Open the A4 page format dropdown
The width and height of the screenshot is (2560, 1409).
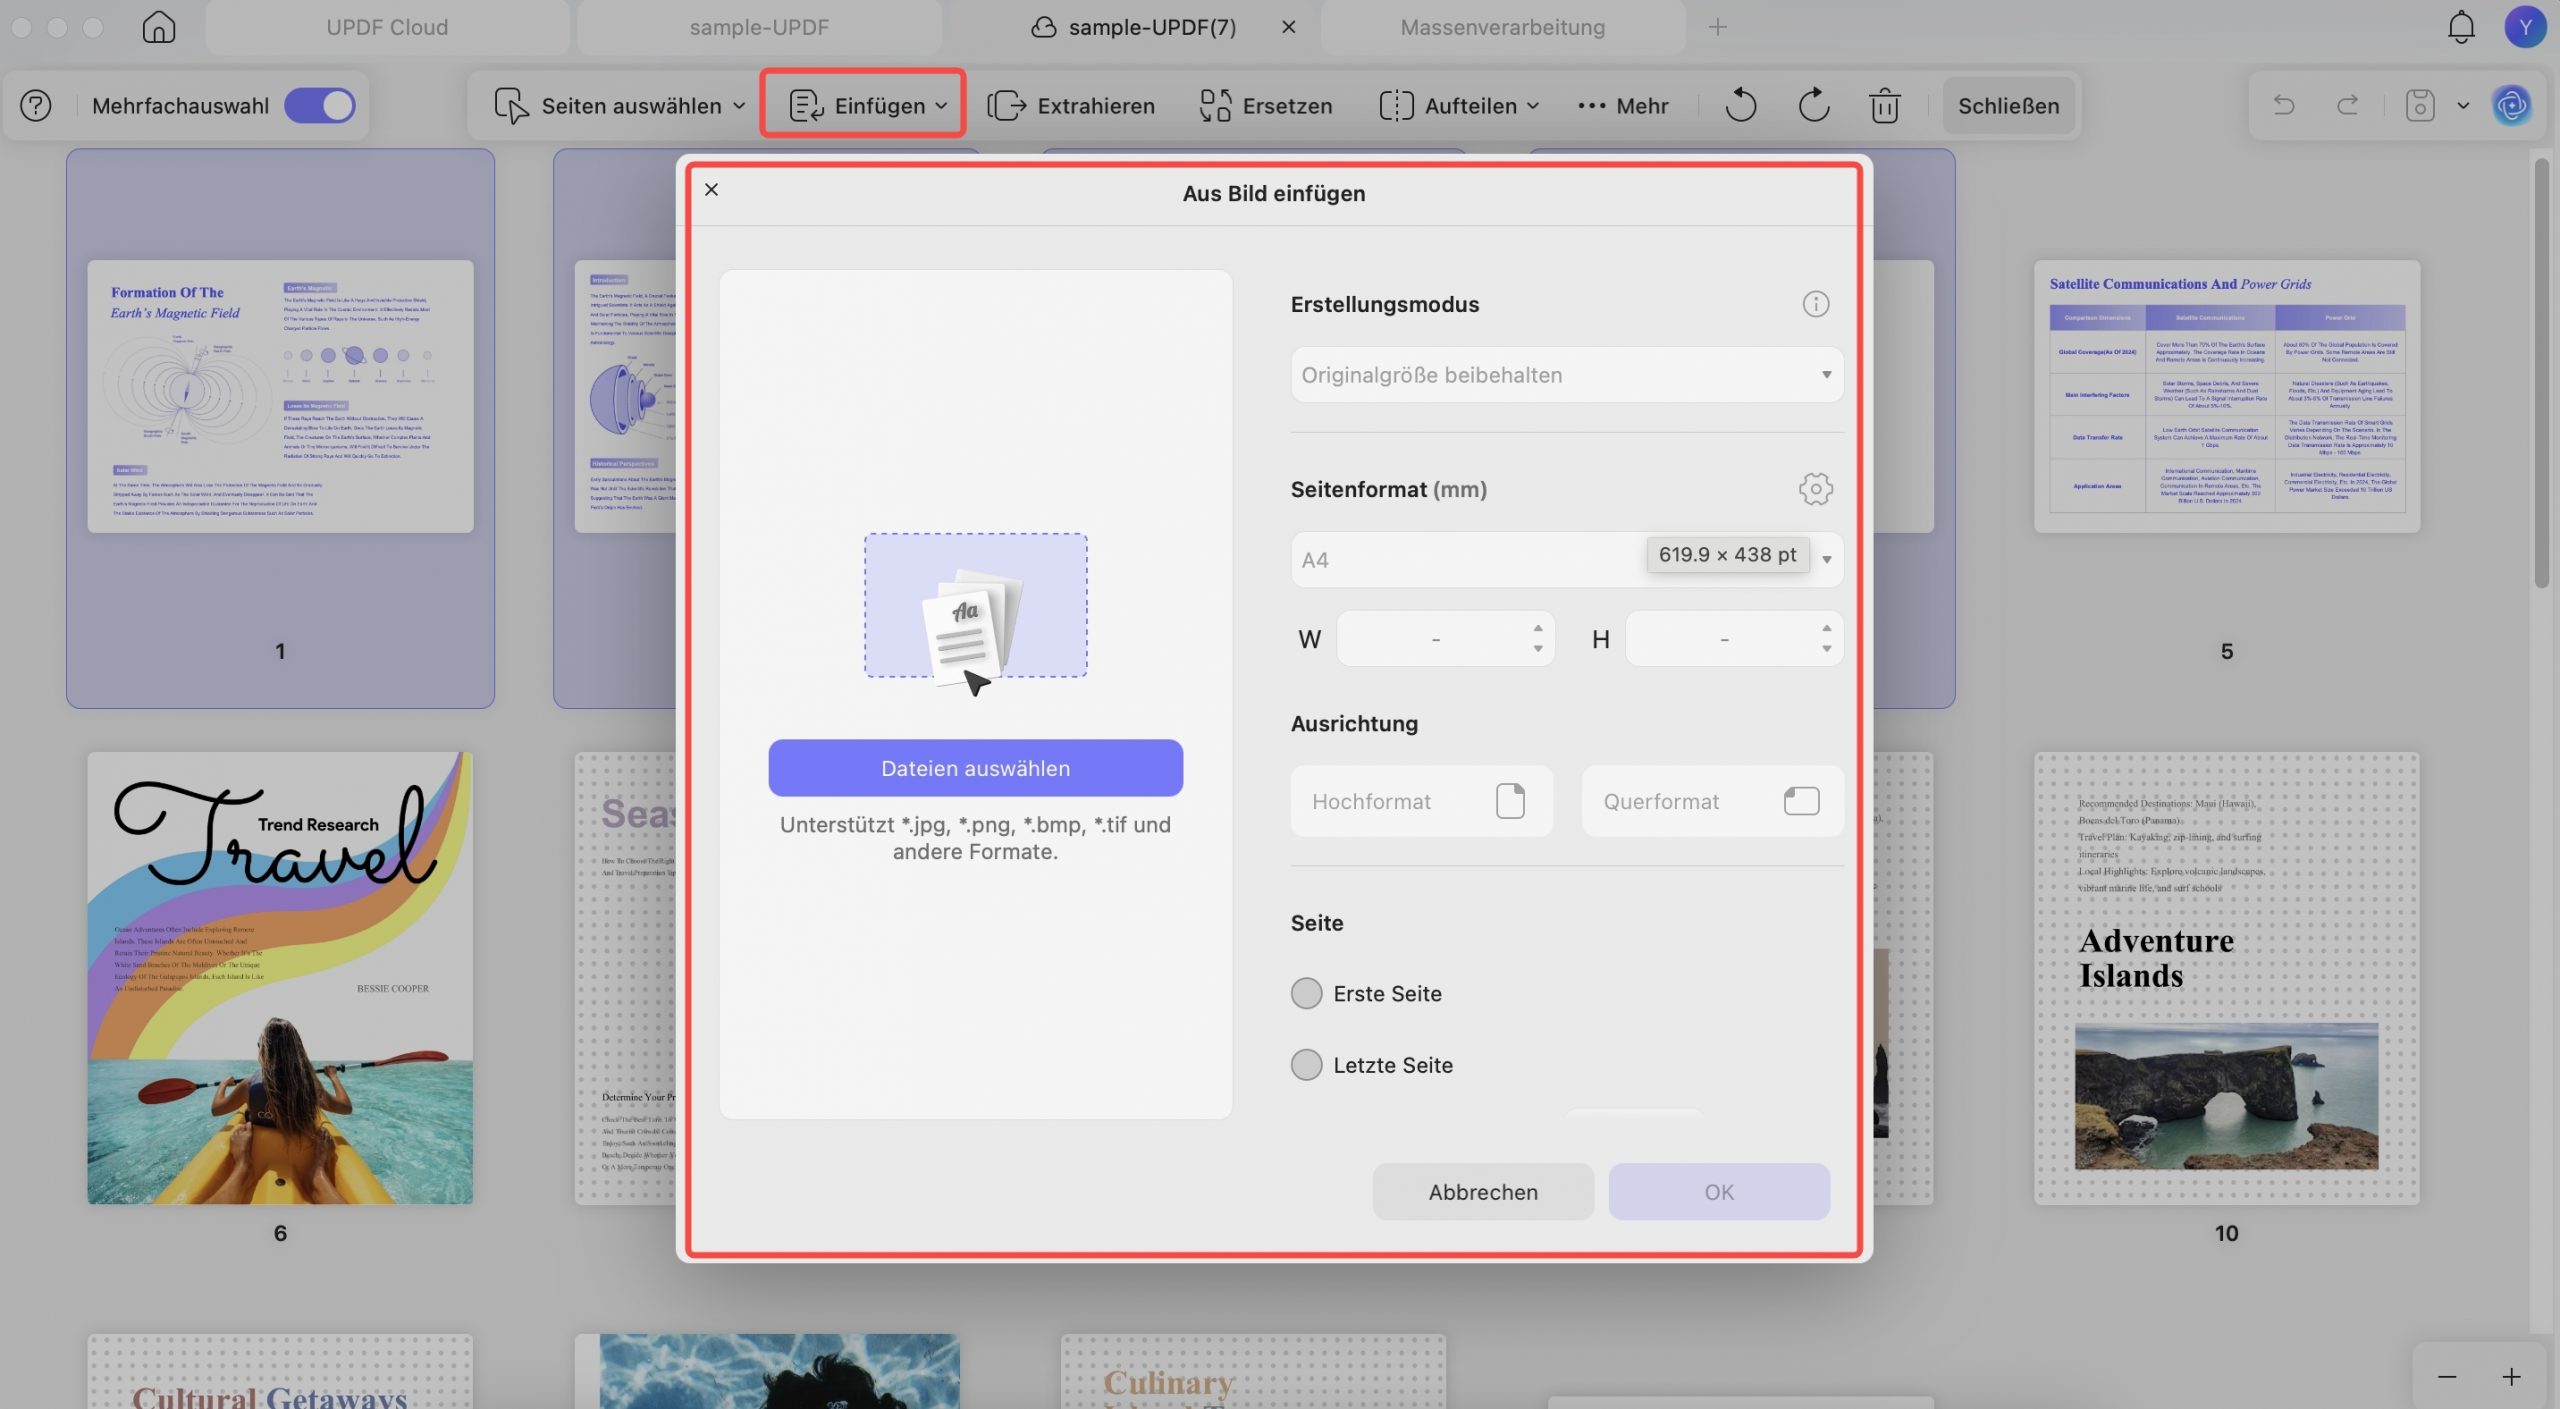pos(1566,560)
